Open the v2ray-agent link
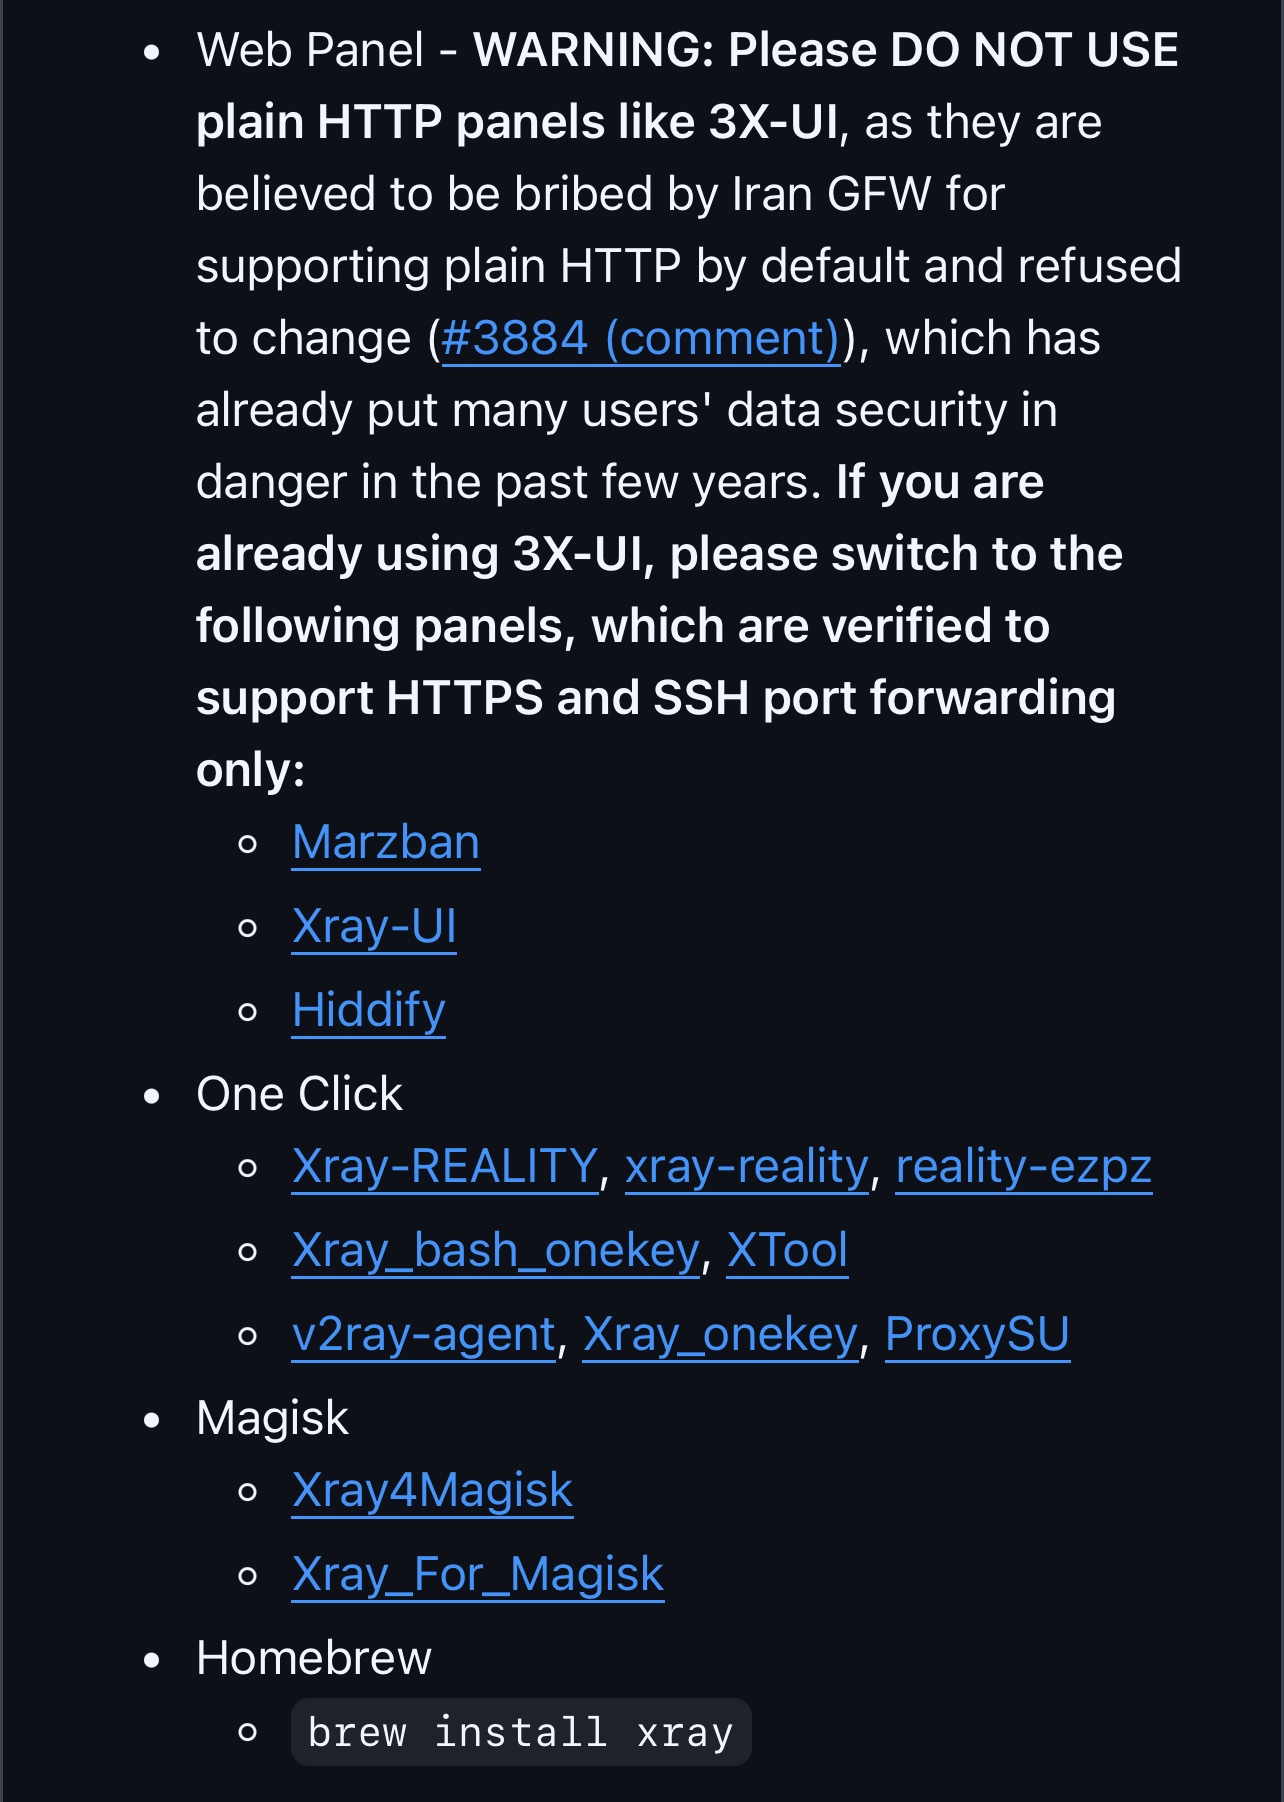This screenshot has width=1284, height=1802. coord(424,1335)
